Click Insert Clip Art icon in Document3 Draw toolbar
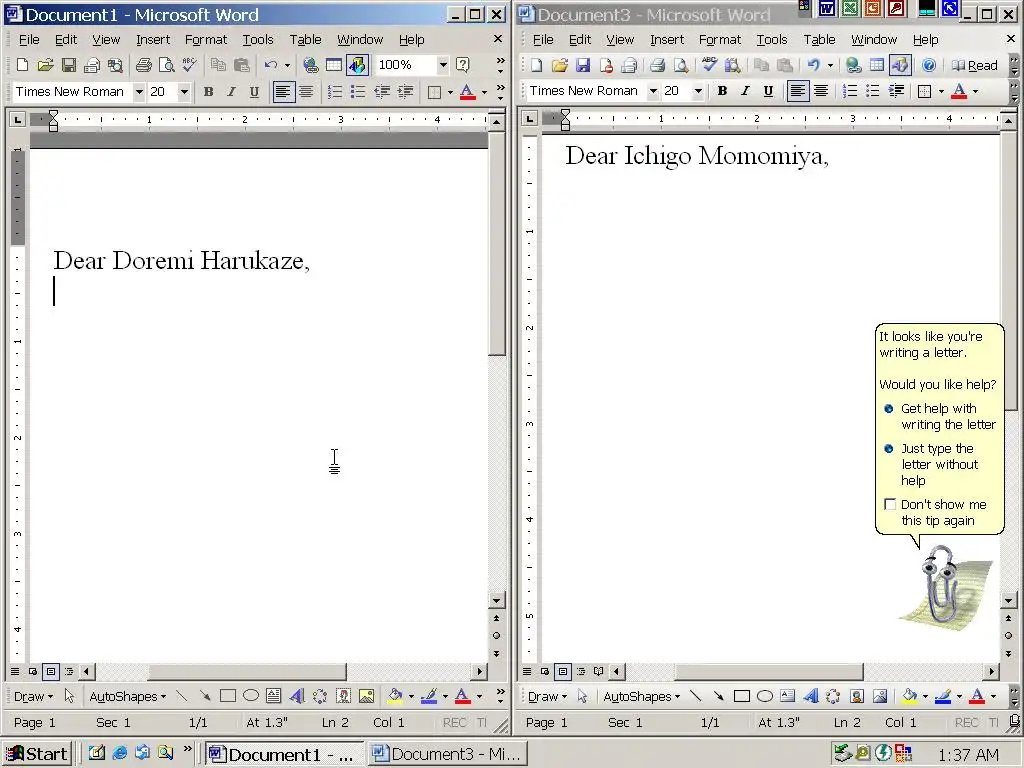The image size is (1024, 768). coord(857,696)
